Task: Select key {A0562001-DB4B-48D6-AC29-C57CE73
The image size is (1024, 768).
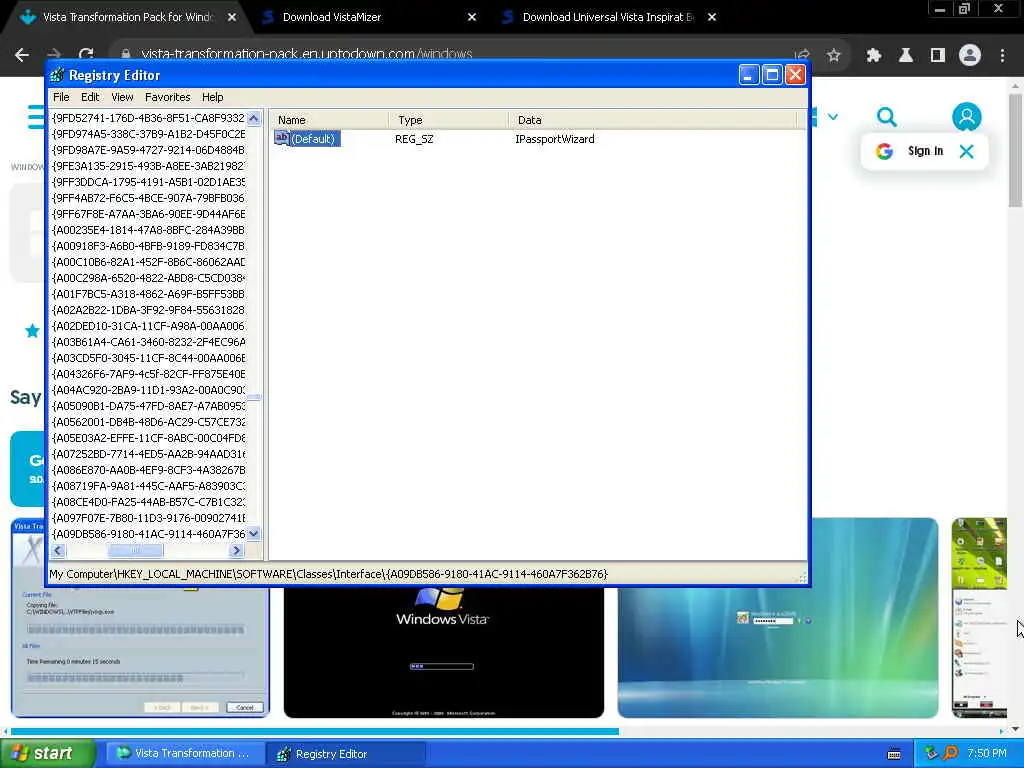Action: [148, 422]
